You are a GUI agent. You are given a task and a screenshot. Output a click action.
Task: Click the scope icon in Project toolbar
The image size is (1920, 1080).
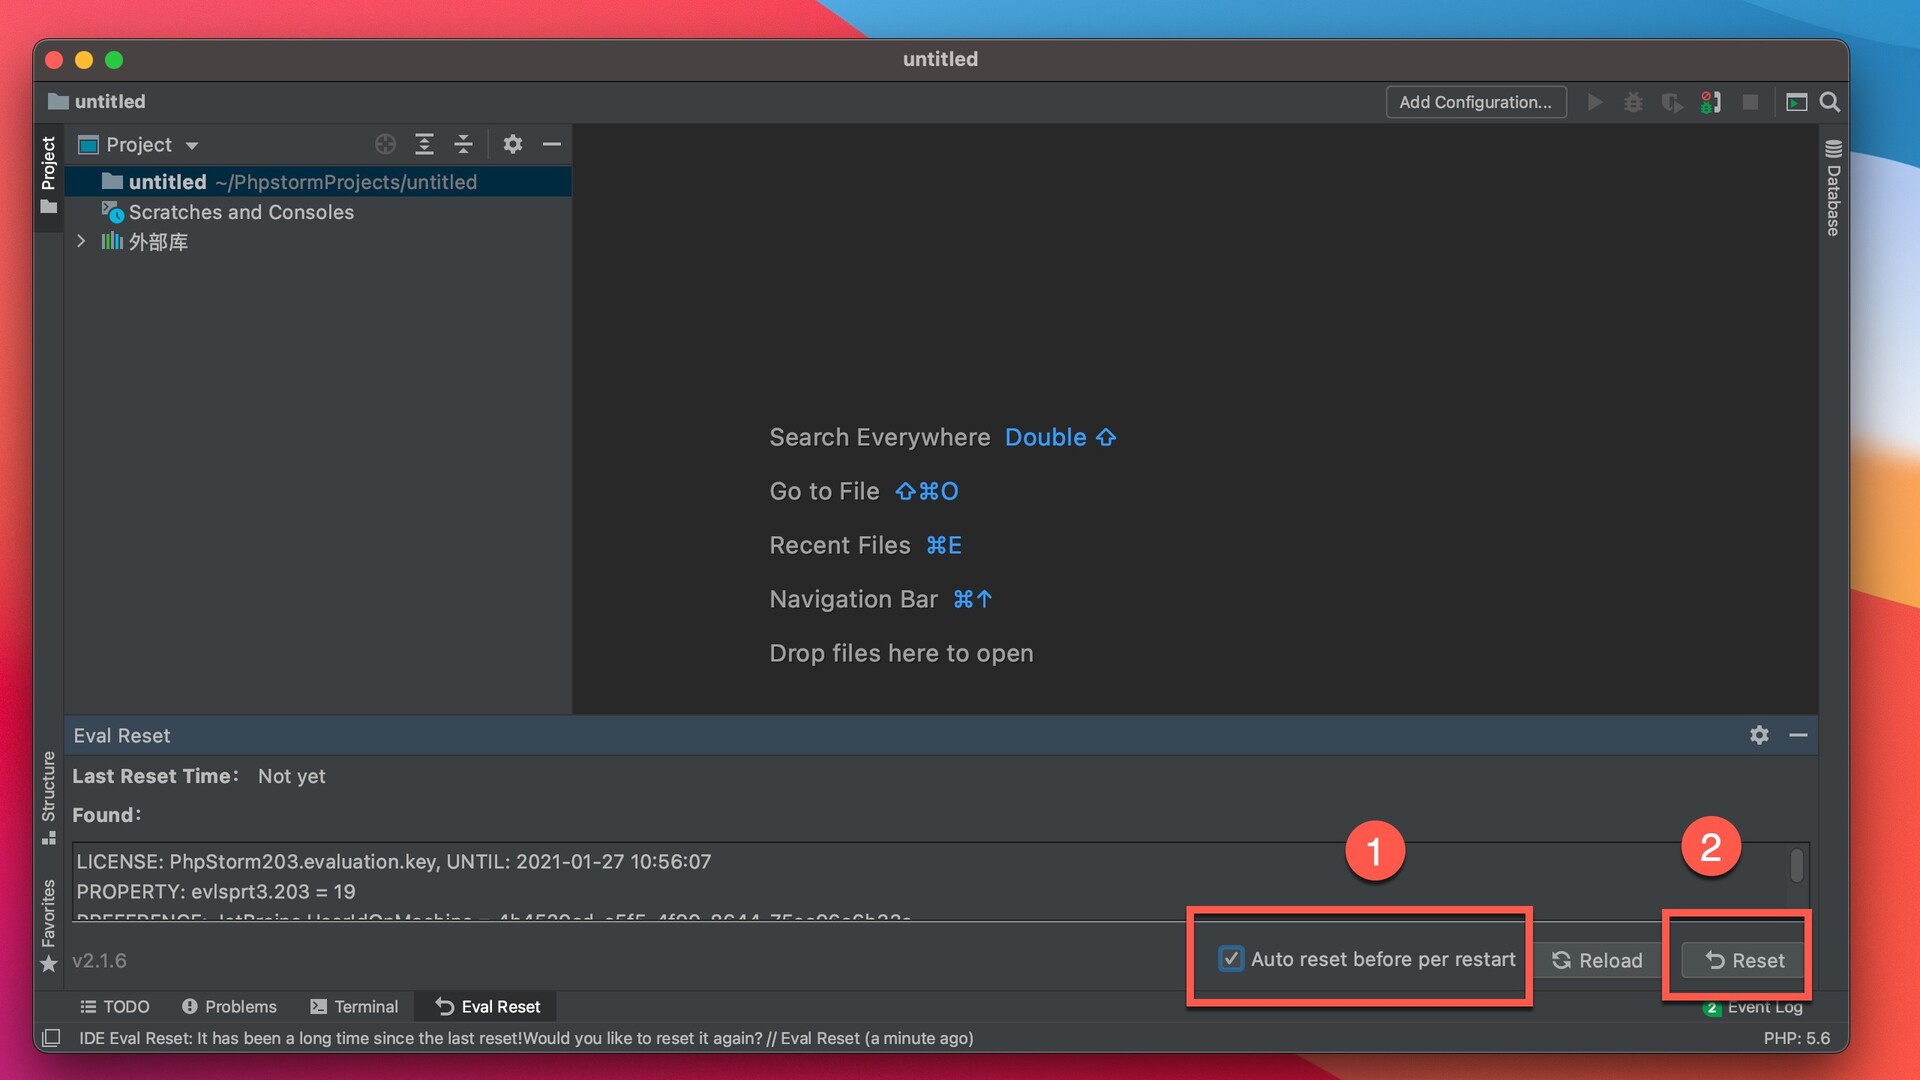click(x=382, y=142)
